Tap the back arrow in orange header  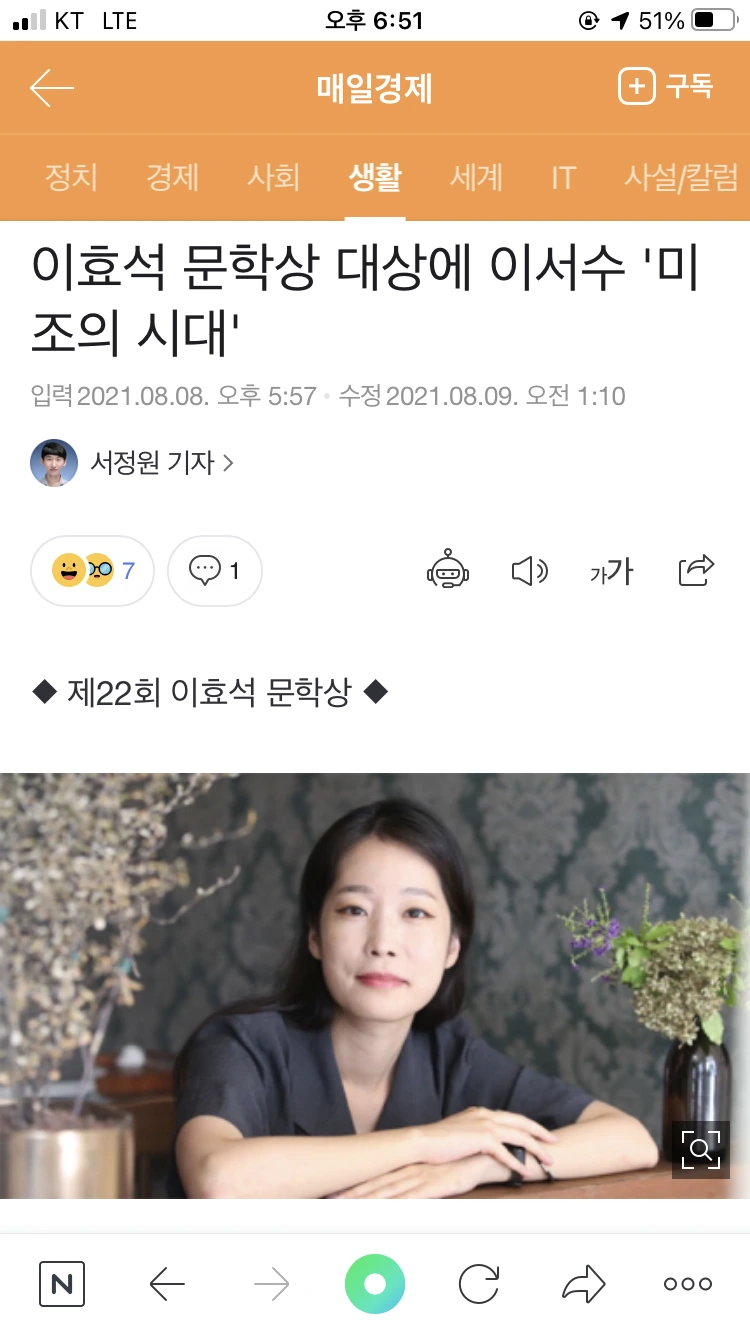(x=52, y=88)
